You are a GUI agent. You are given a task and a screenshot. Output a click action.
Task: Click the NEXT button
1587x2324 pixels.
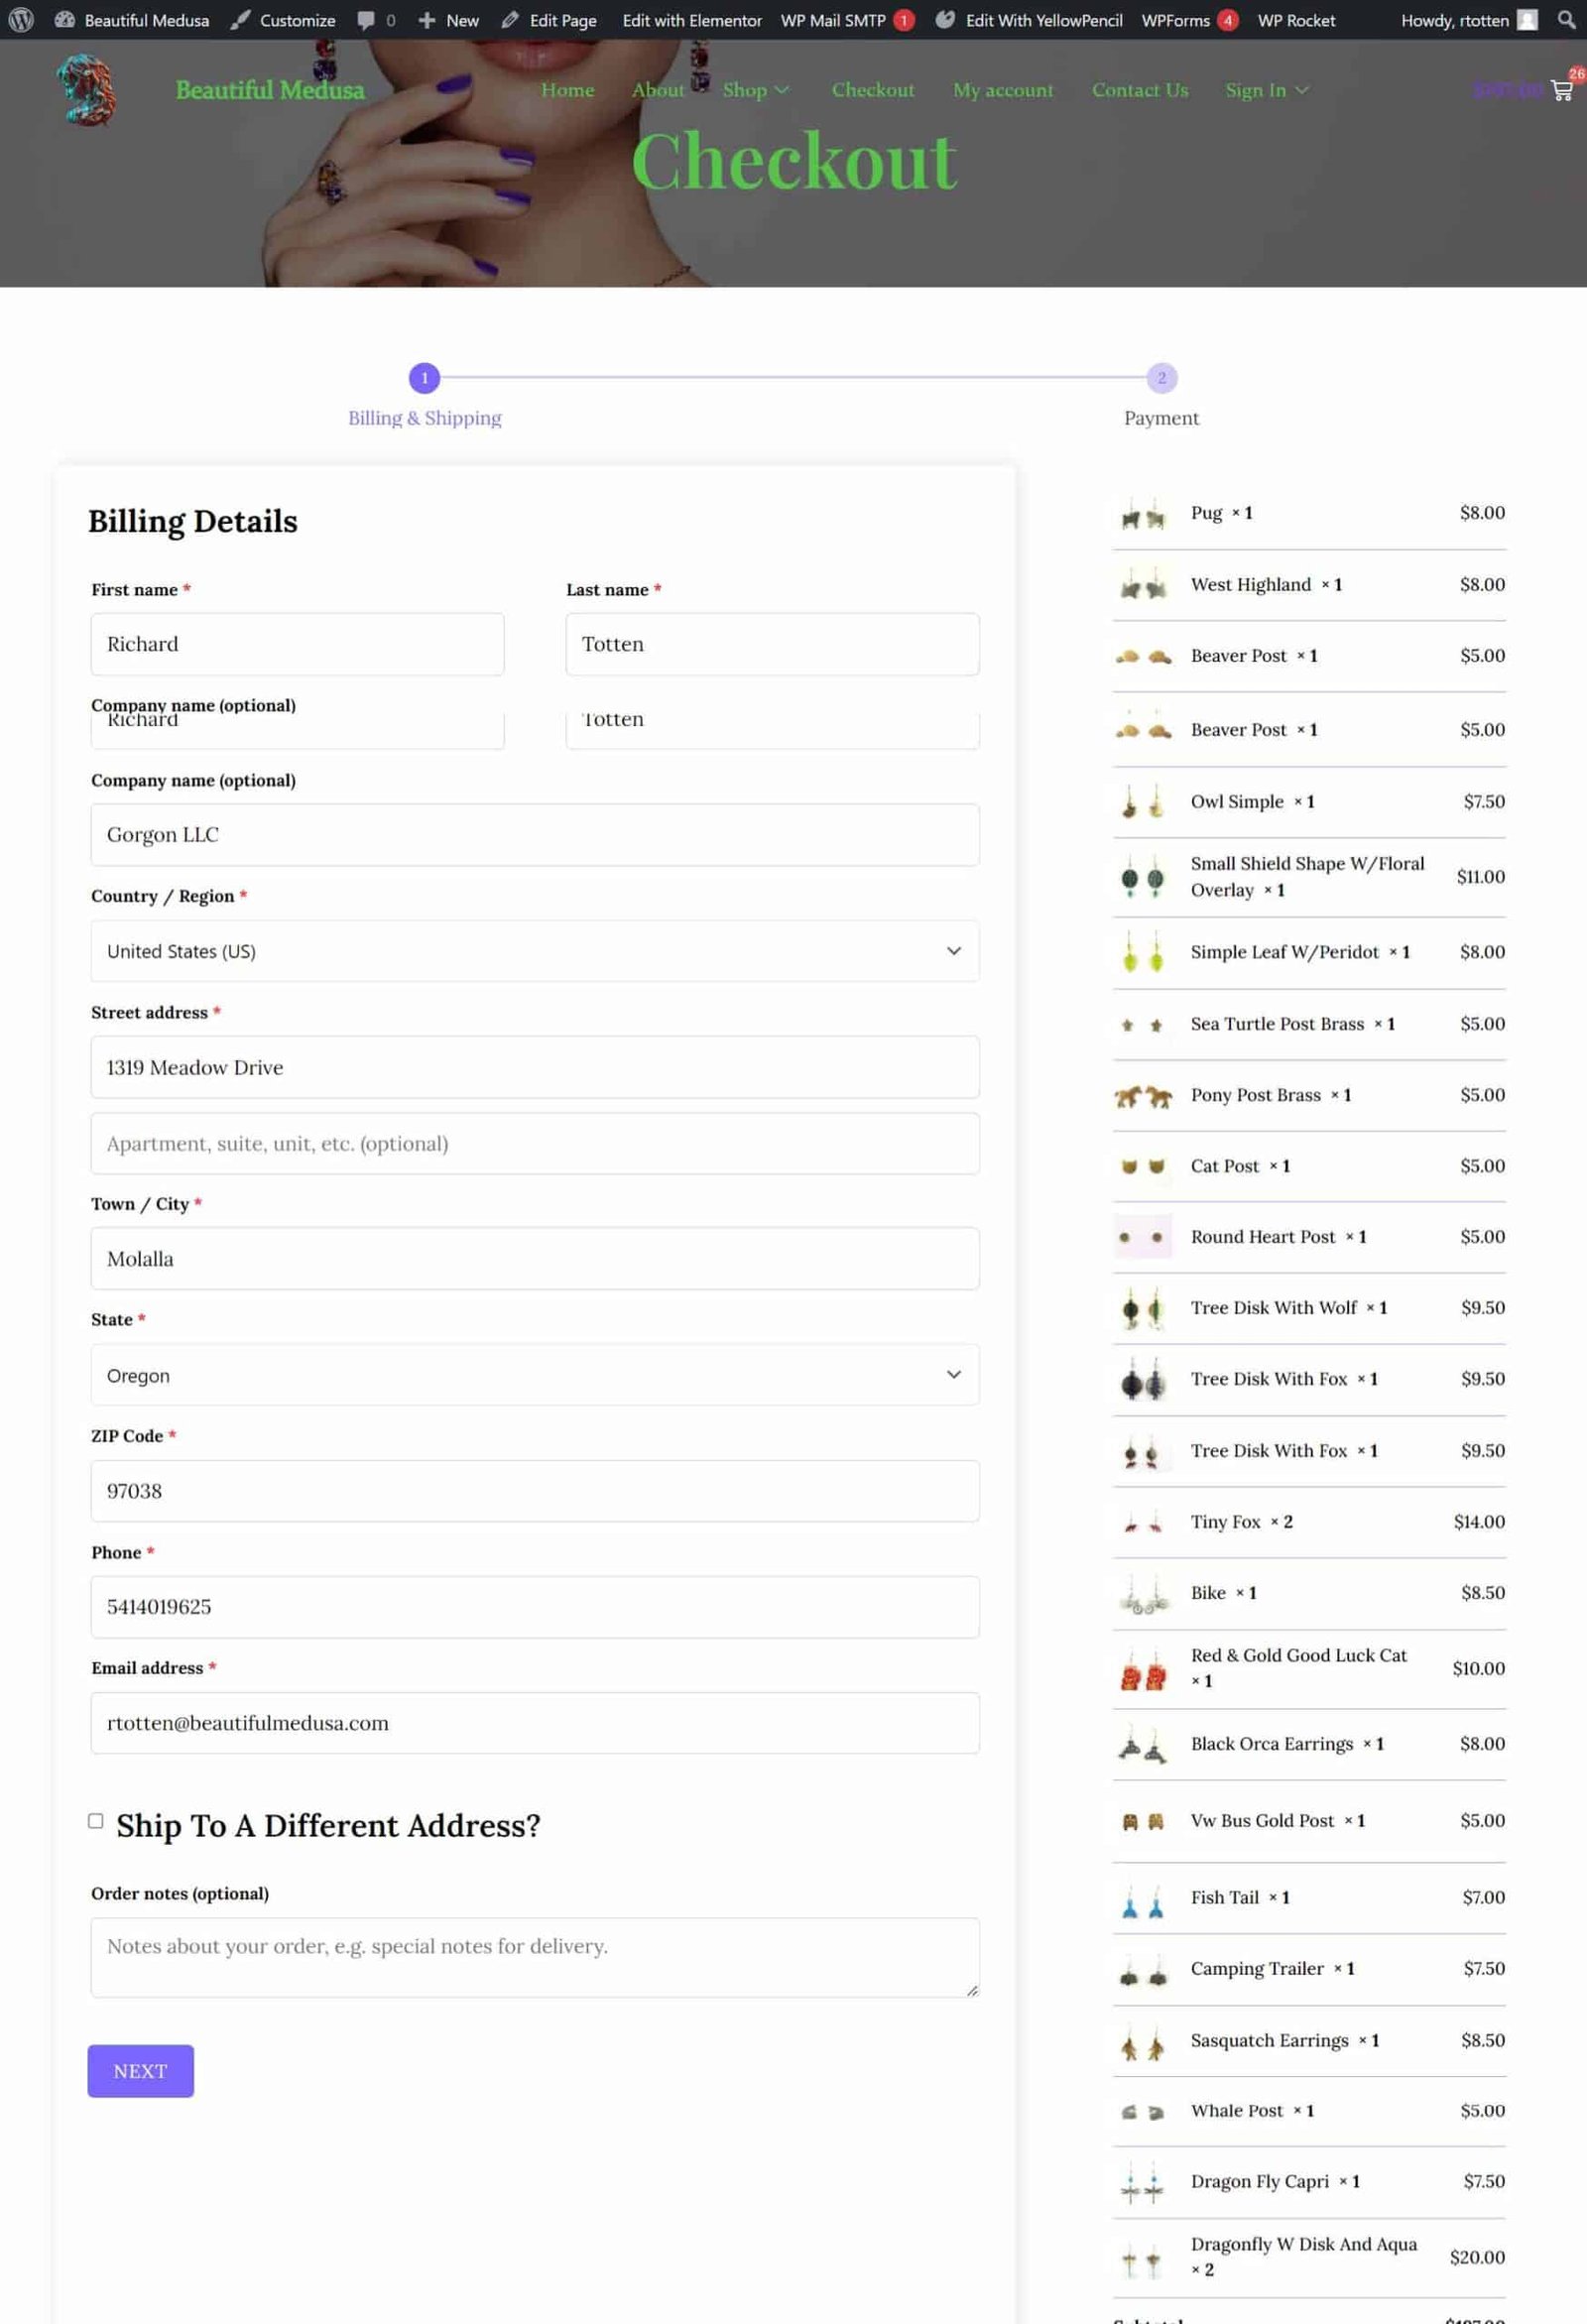(140, 2070)
